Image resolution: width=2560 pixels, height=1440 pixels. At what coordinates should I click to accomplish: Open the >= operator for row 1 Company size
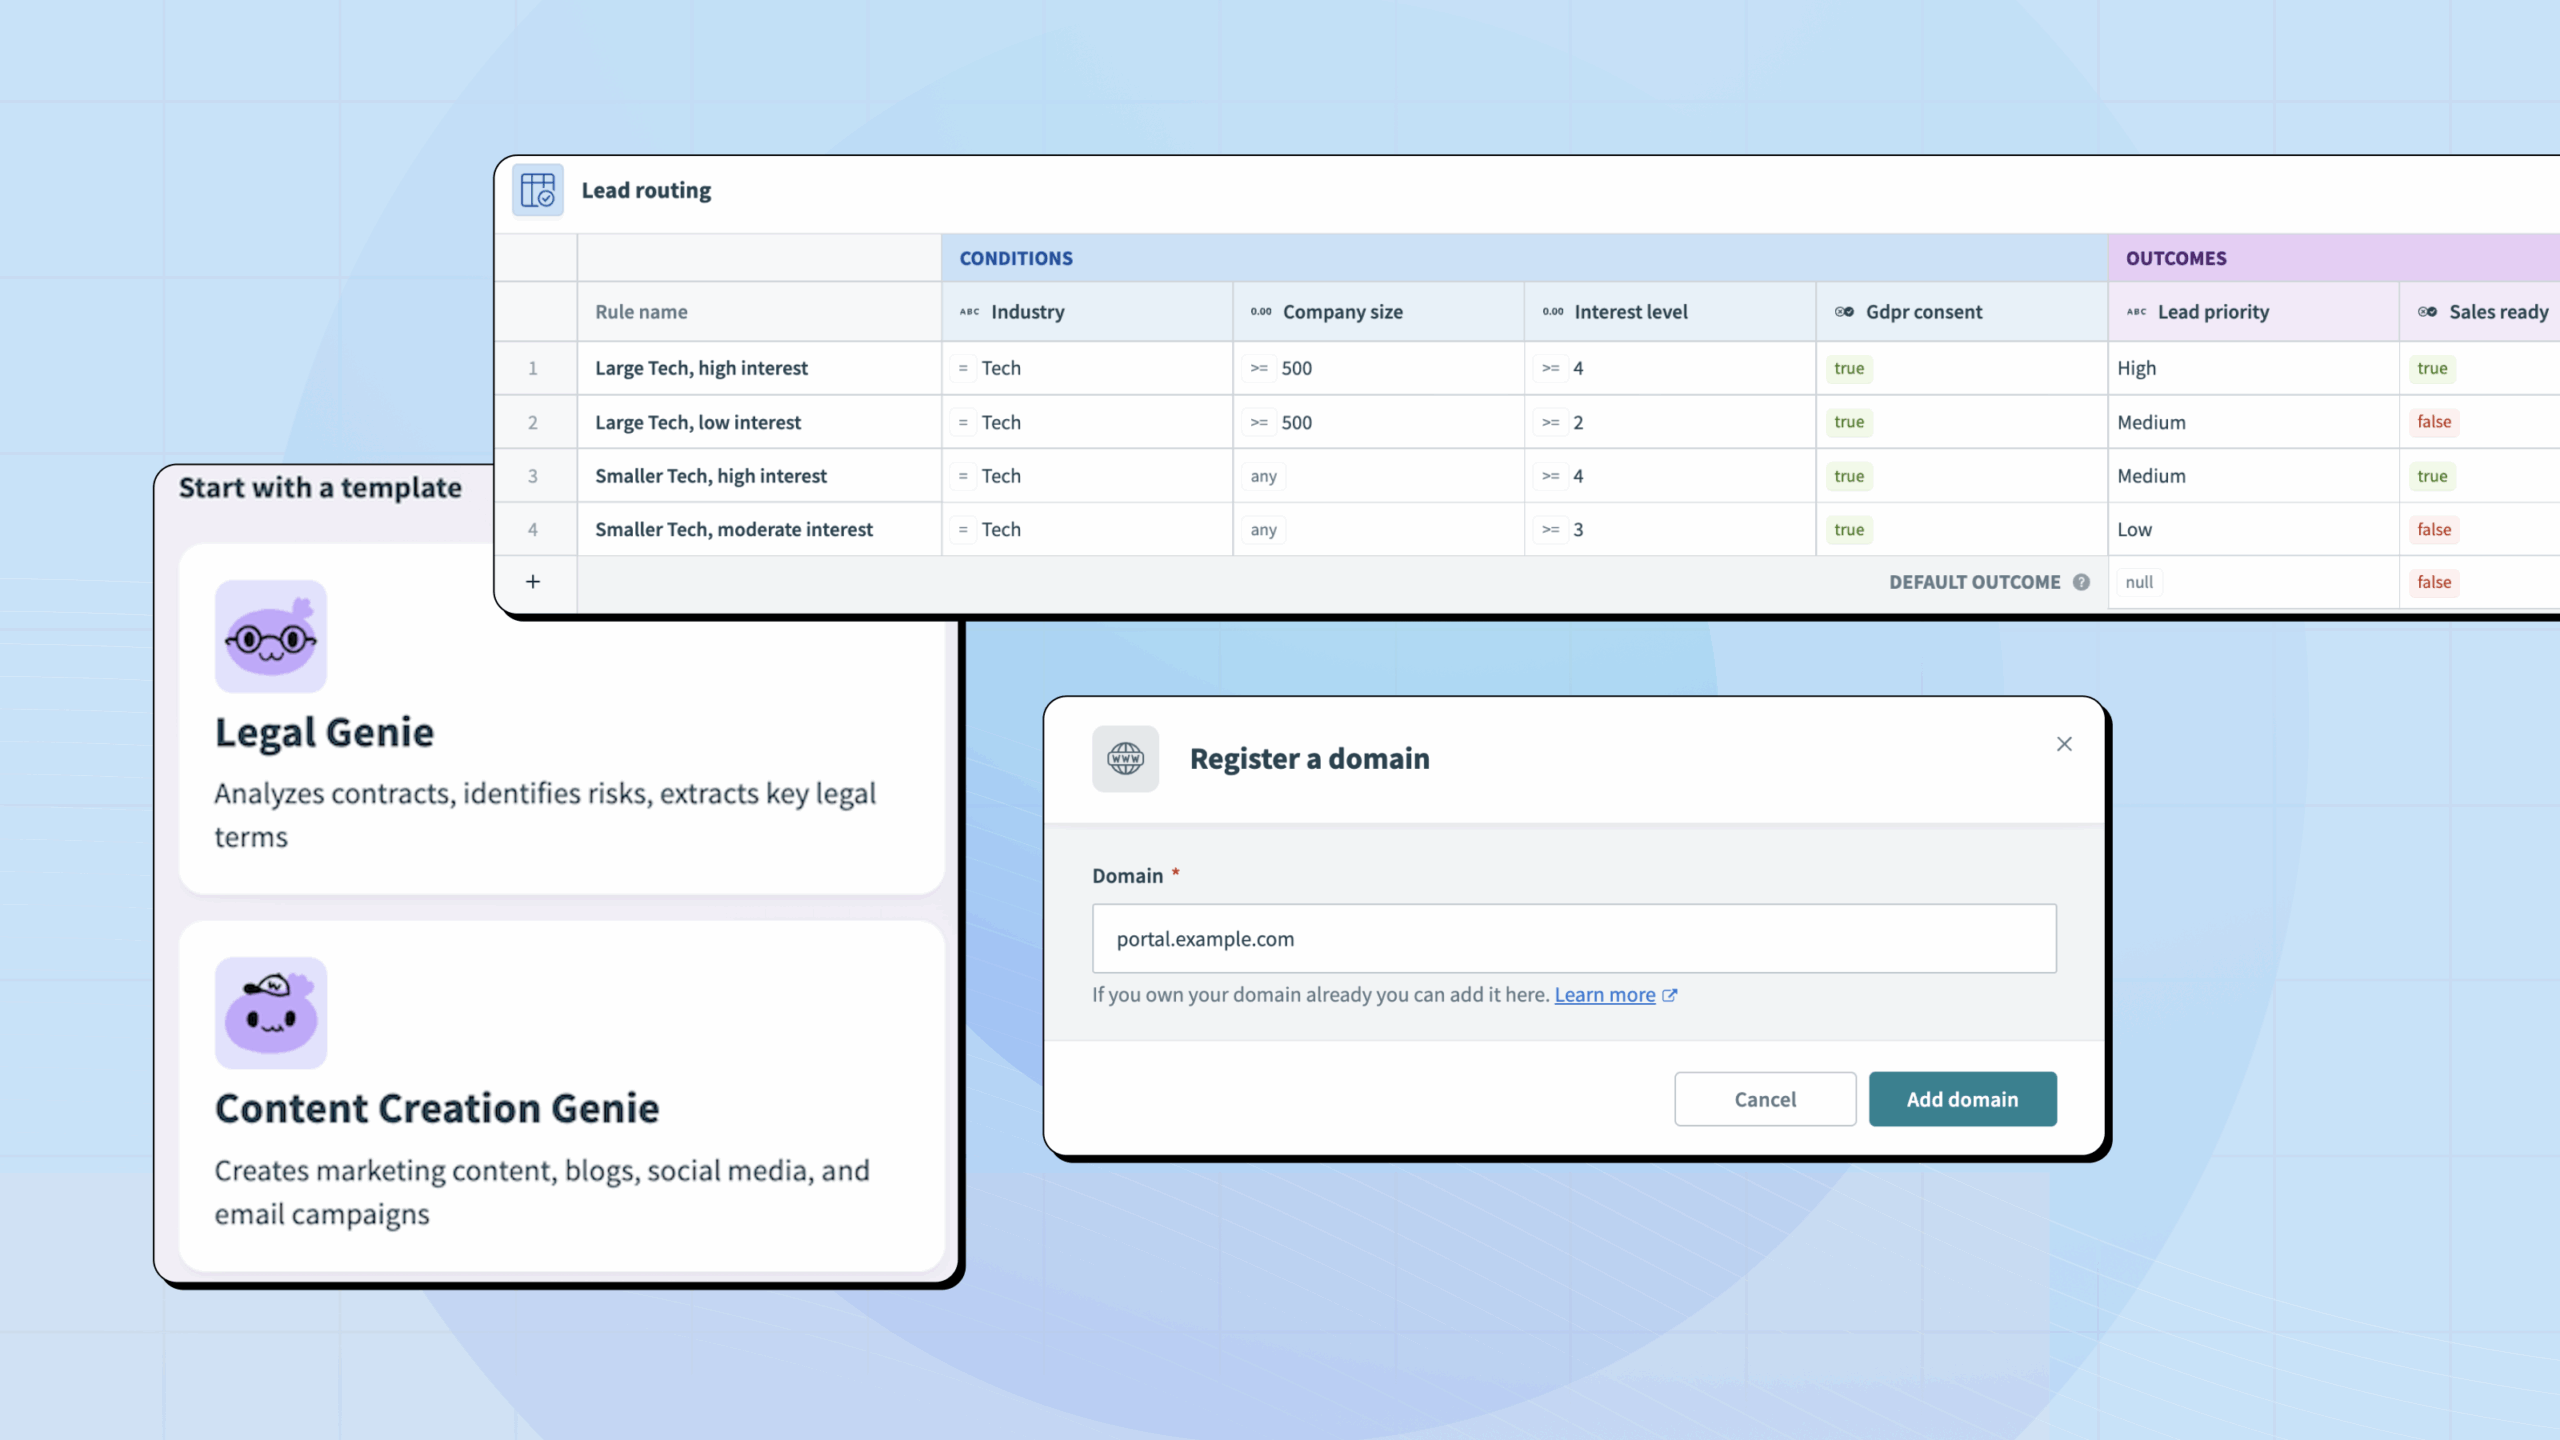1259,368
